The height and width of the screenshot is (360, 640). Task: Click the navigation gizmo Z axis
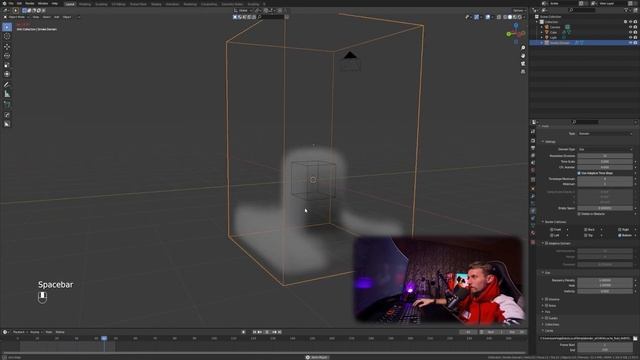coord(516,25)
